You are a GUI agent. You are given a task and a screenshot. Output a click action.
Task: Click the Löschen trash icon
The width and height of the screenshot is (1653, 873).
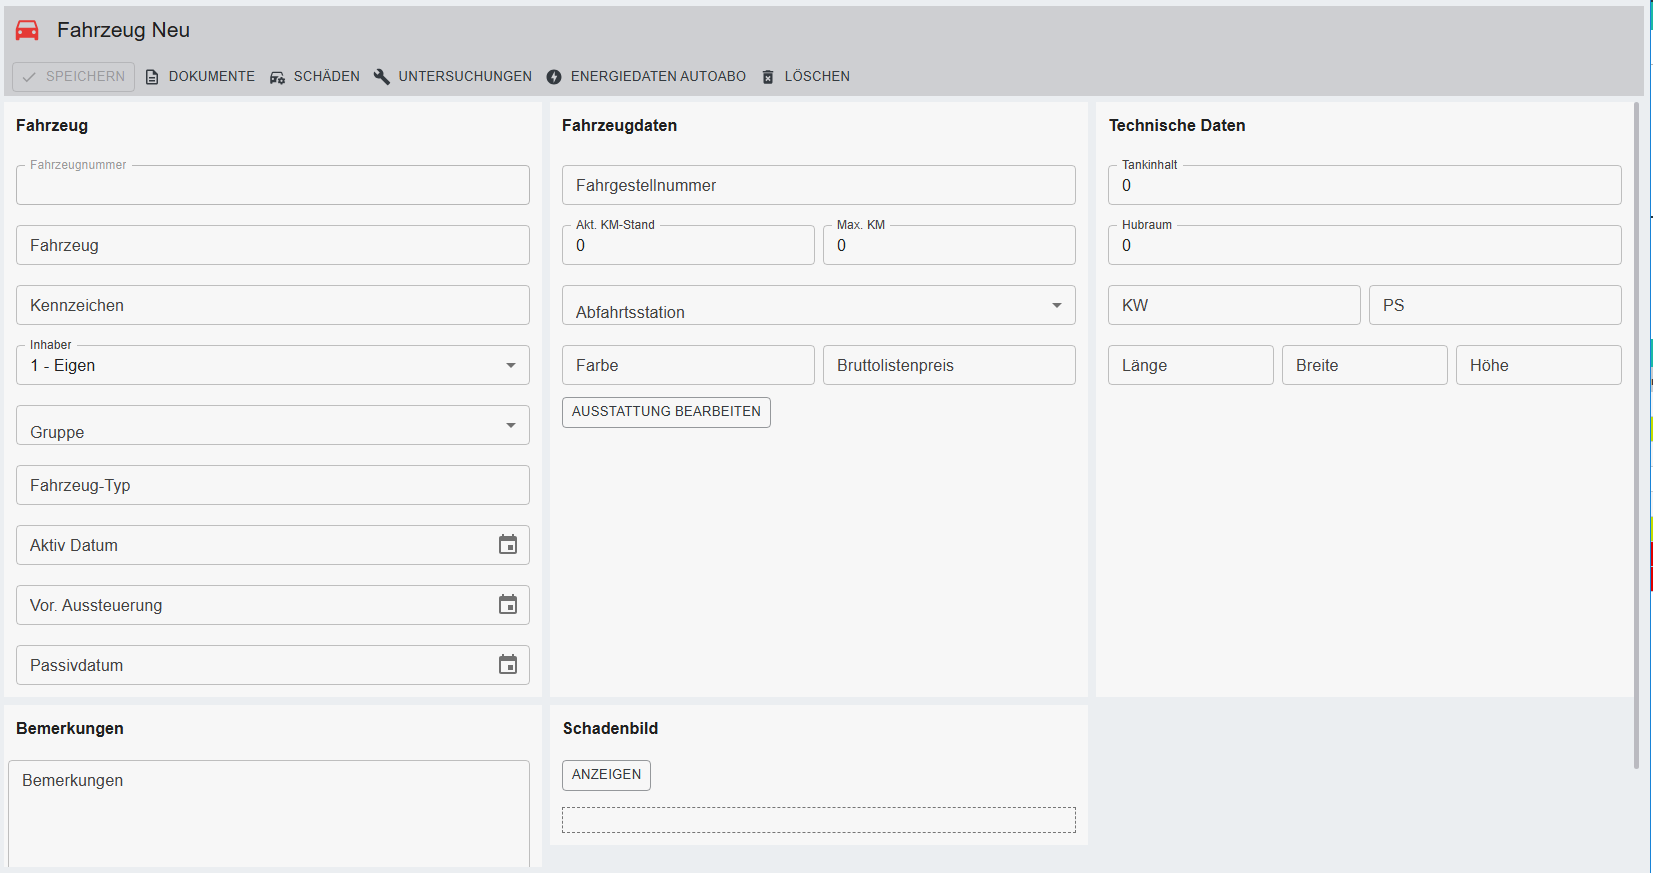pyautogui.click(x=768, y=77)
